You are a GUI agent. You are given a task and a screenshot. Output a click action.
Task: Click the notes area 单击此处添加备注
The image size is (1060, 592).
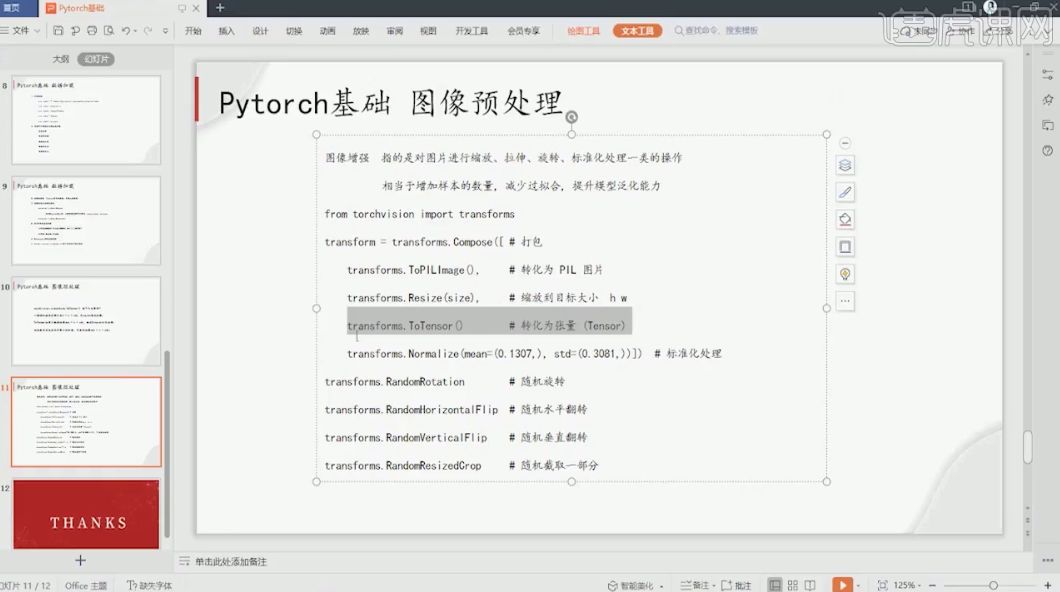click(x=231, y=562)
